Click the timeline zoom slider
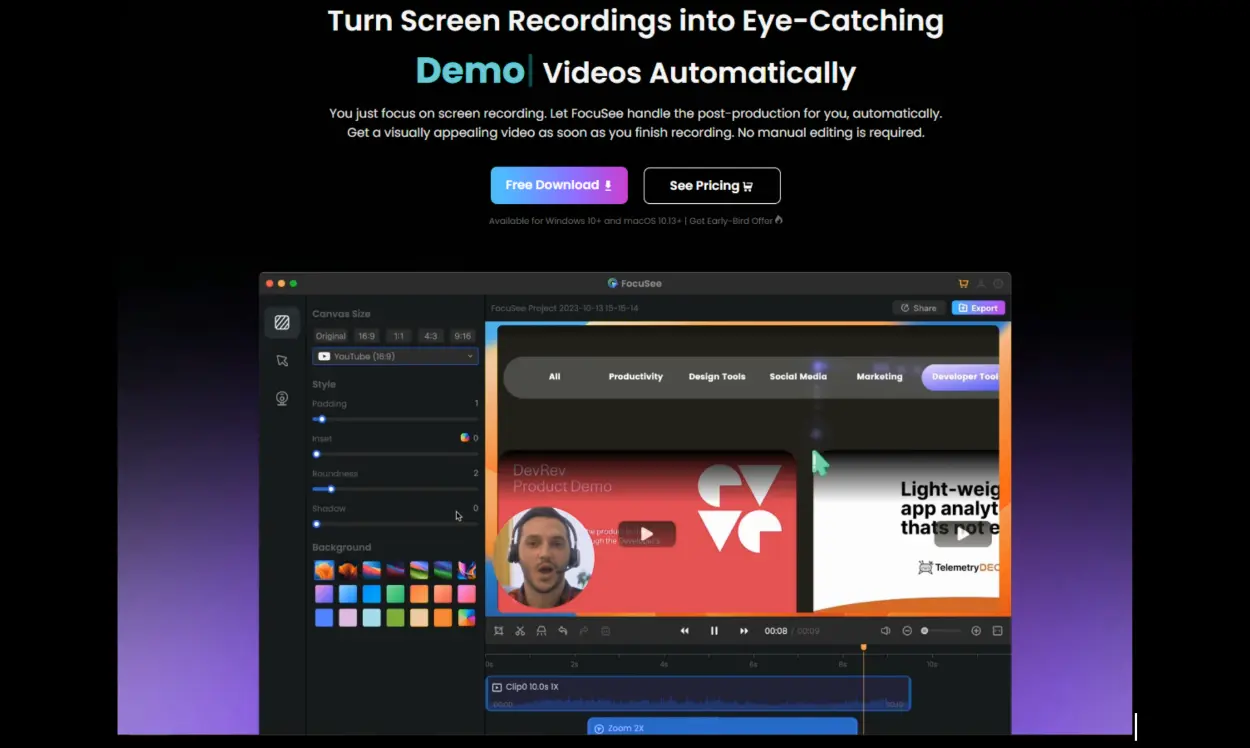The image size is (1250, 748). click(x=941, y=631)
